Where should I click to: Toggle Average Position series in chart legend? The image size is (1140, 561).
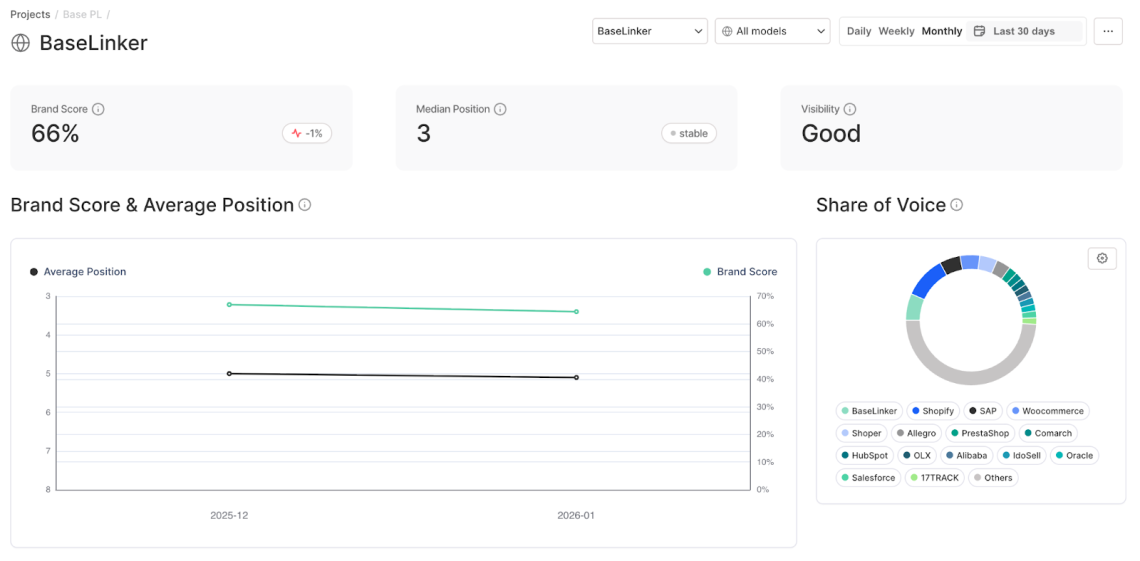click(x=78, y=272)
